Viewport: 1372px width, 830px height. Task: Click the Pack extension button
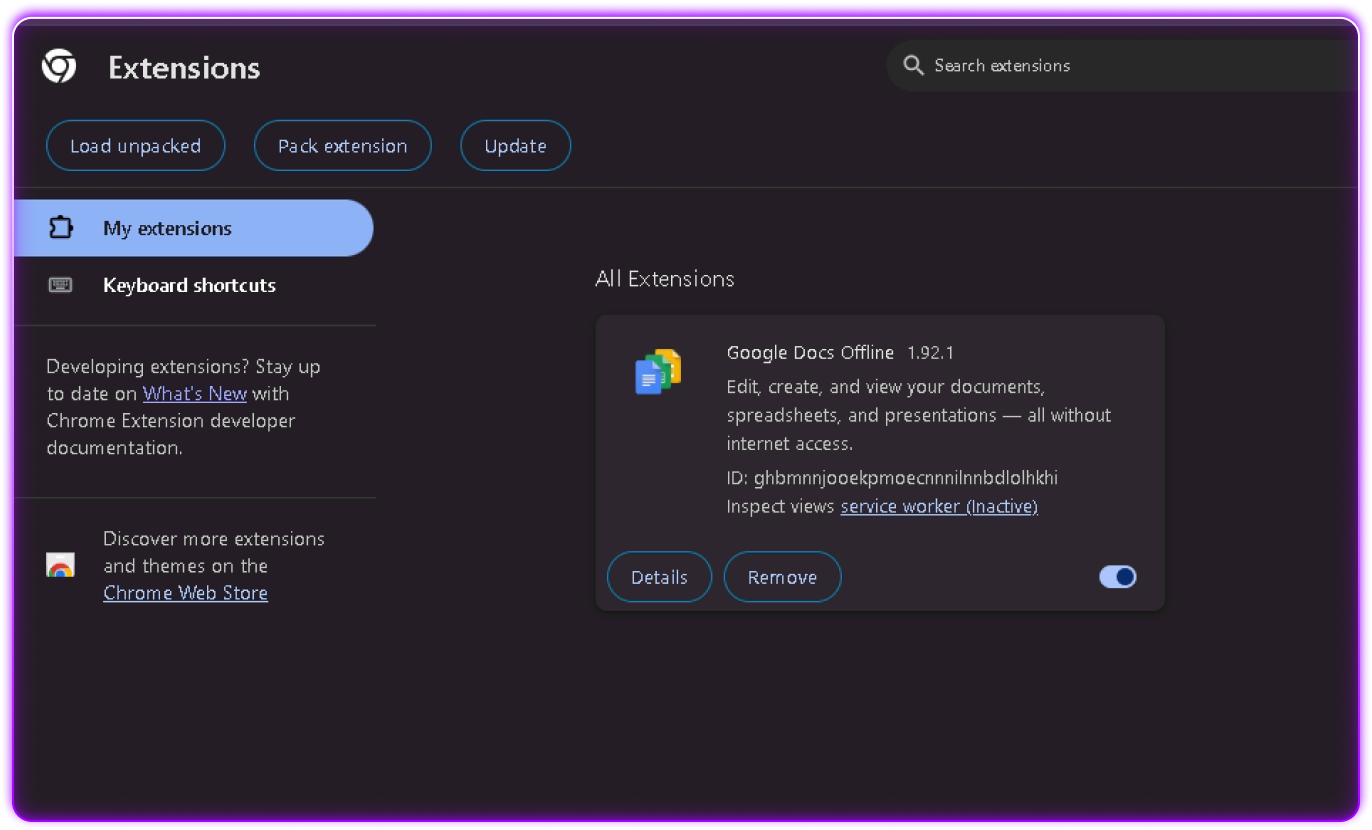[x=343, y=146]
